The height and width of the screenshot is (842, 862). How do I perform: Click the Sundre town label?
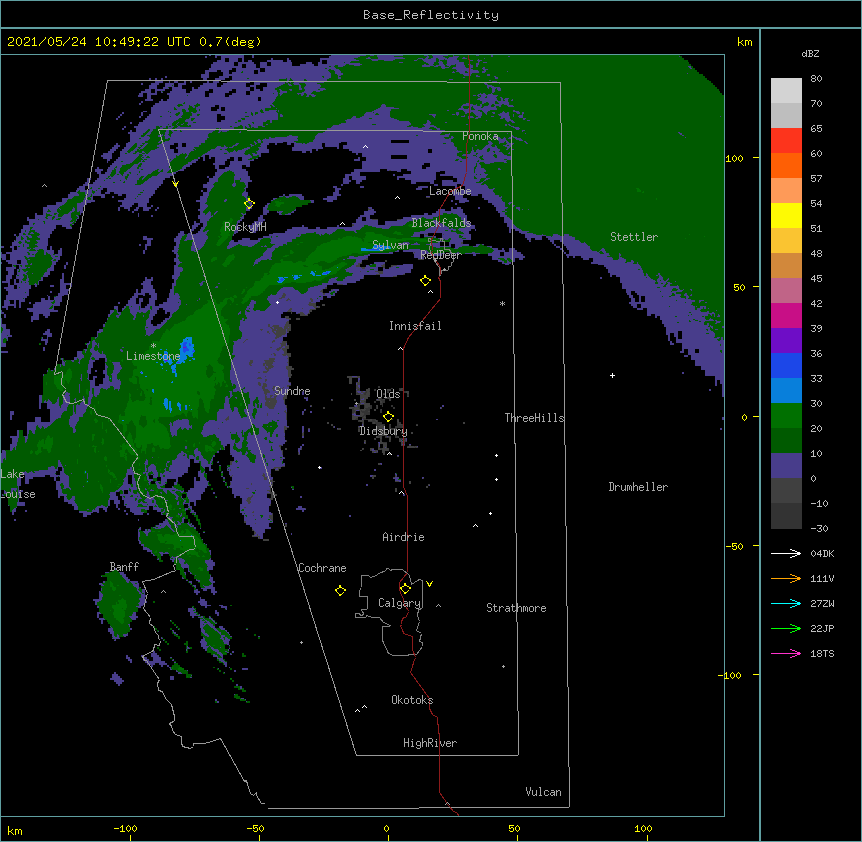pyautogui.click(x=292, y=391)
